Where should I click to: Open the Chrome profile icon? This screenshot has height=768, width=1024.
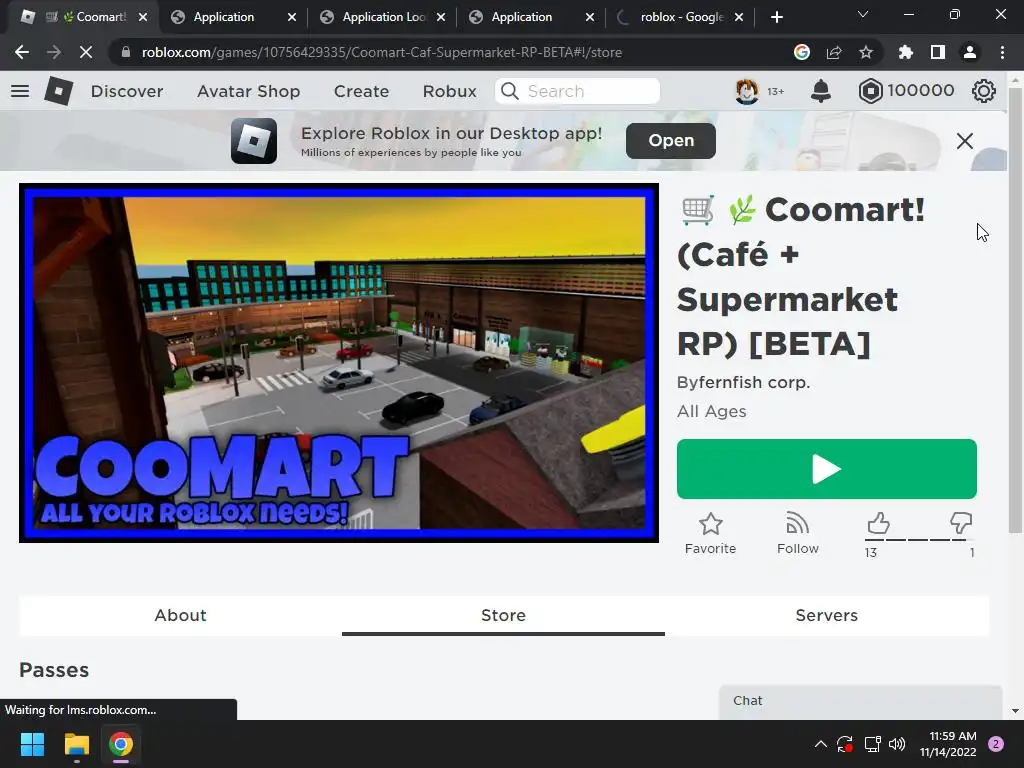(970, 52)
